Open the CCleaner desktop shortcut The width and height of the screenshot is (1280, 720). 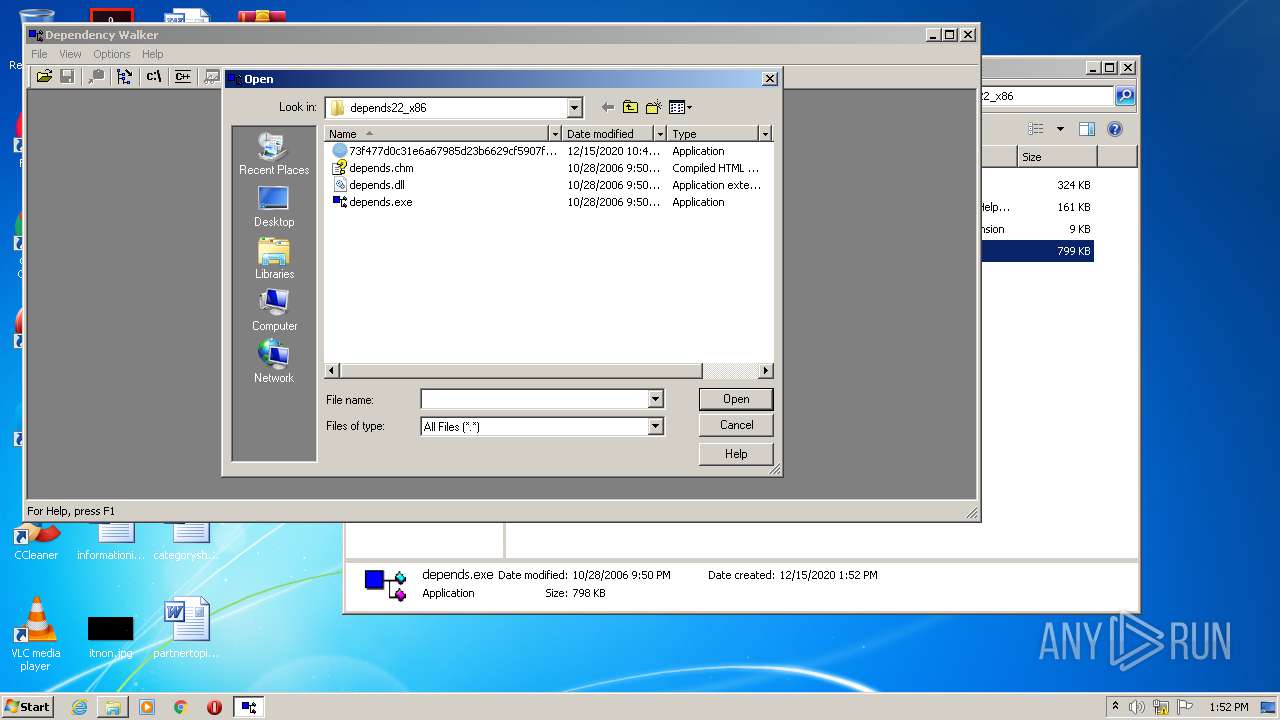coord(36,540)
